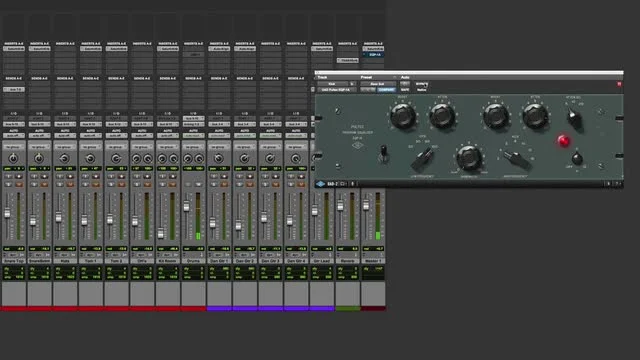The height and width of the screenshot is (360, 640).
Task: Click the pan knob on Dan Gtr 4
Action: pos(296,158)
